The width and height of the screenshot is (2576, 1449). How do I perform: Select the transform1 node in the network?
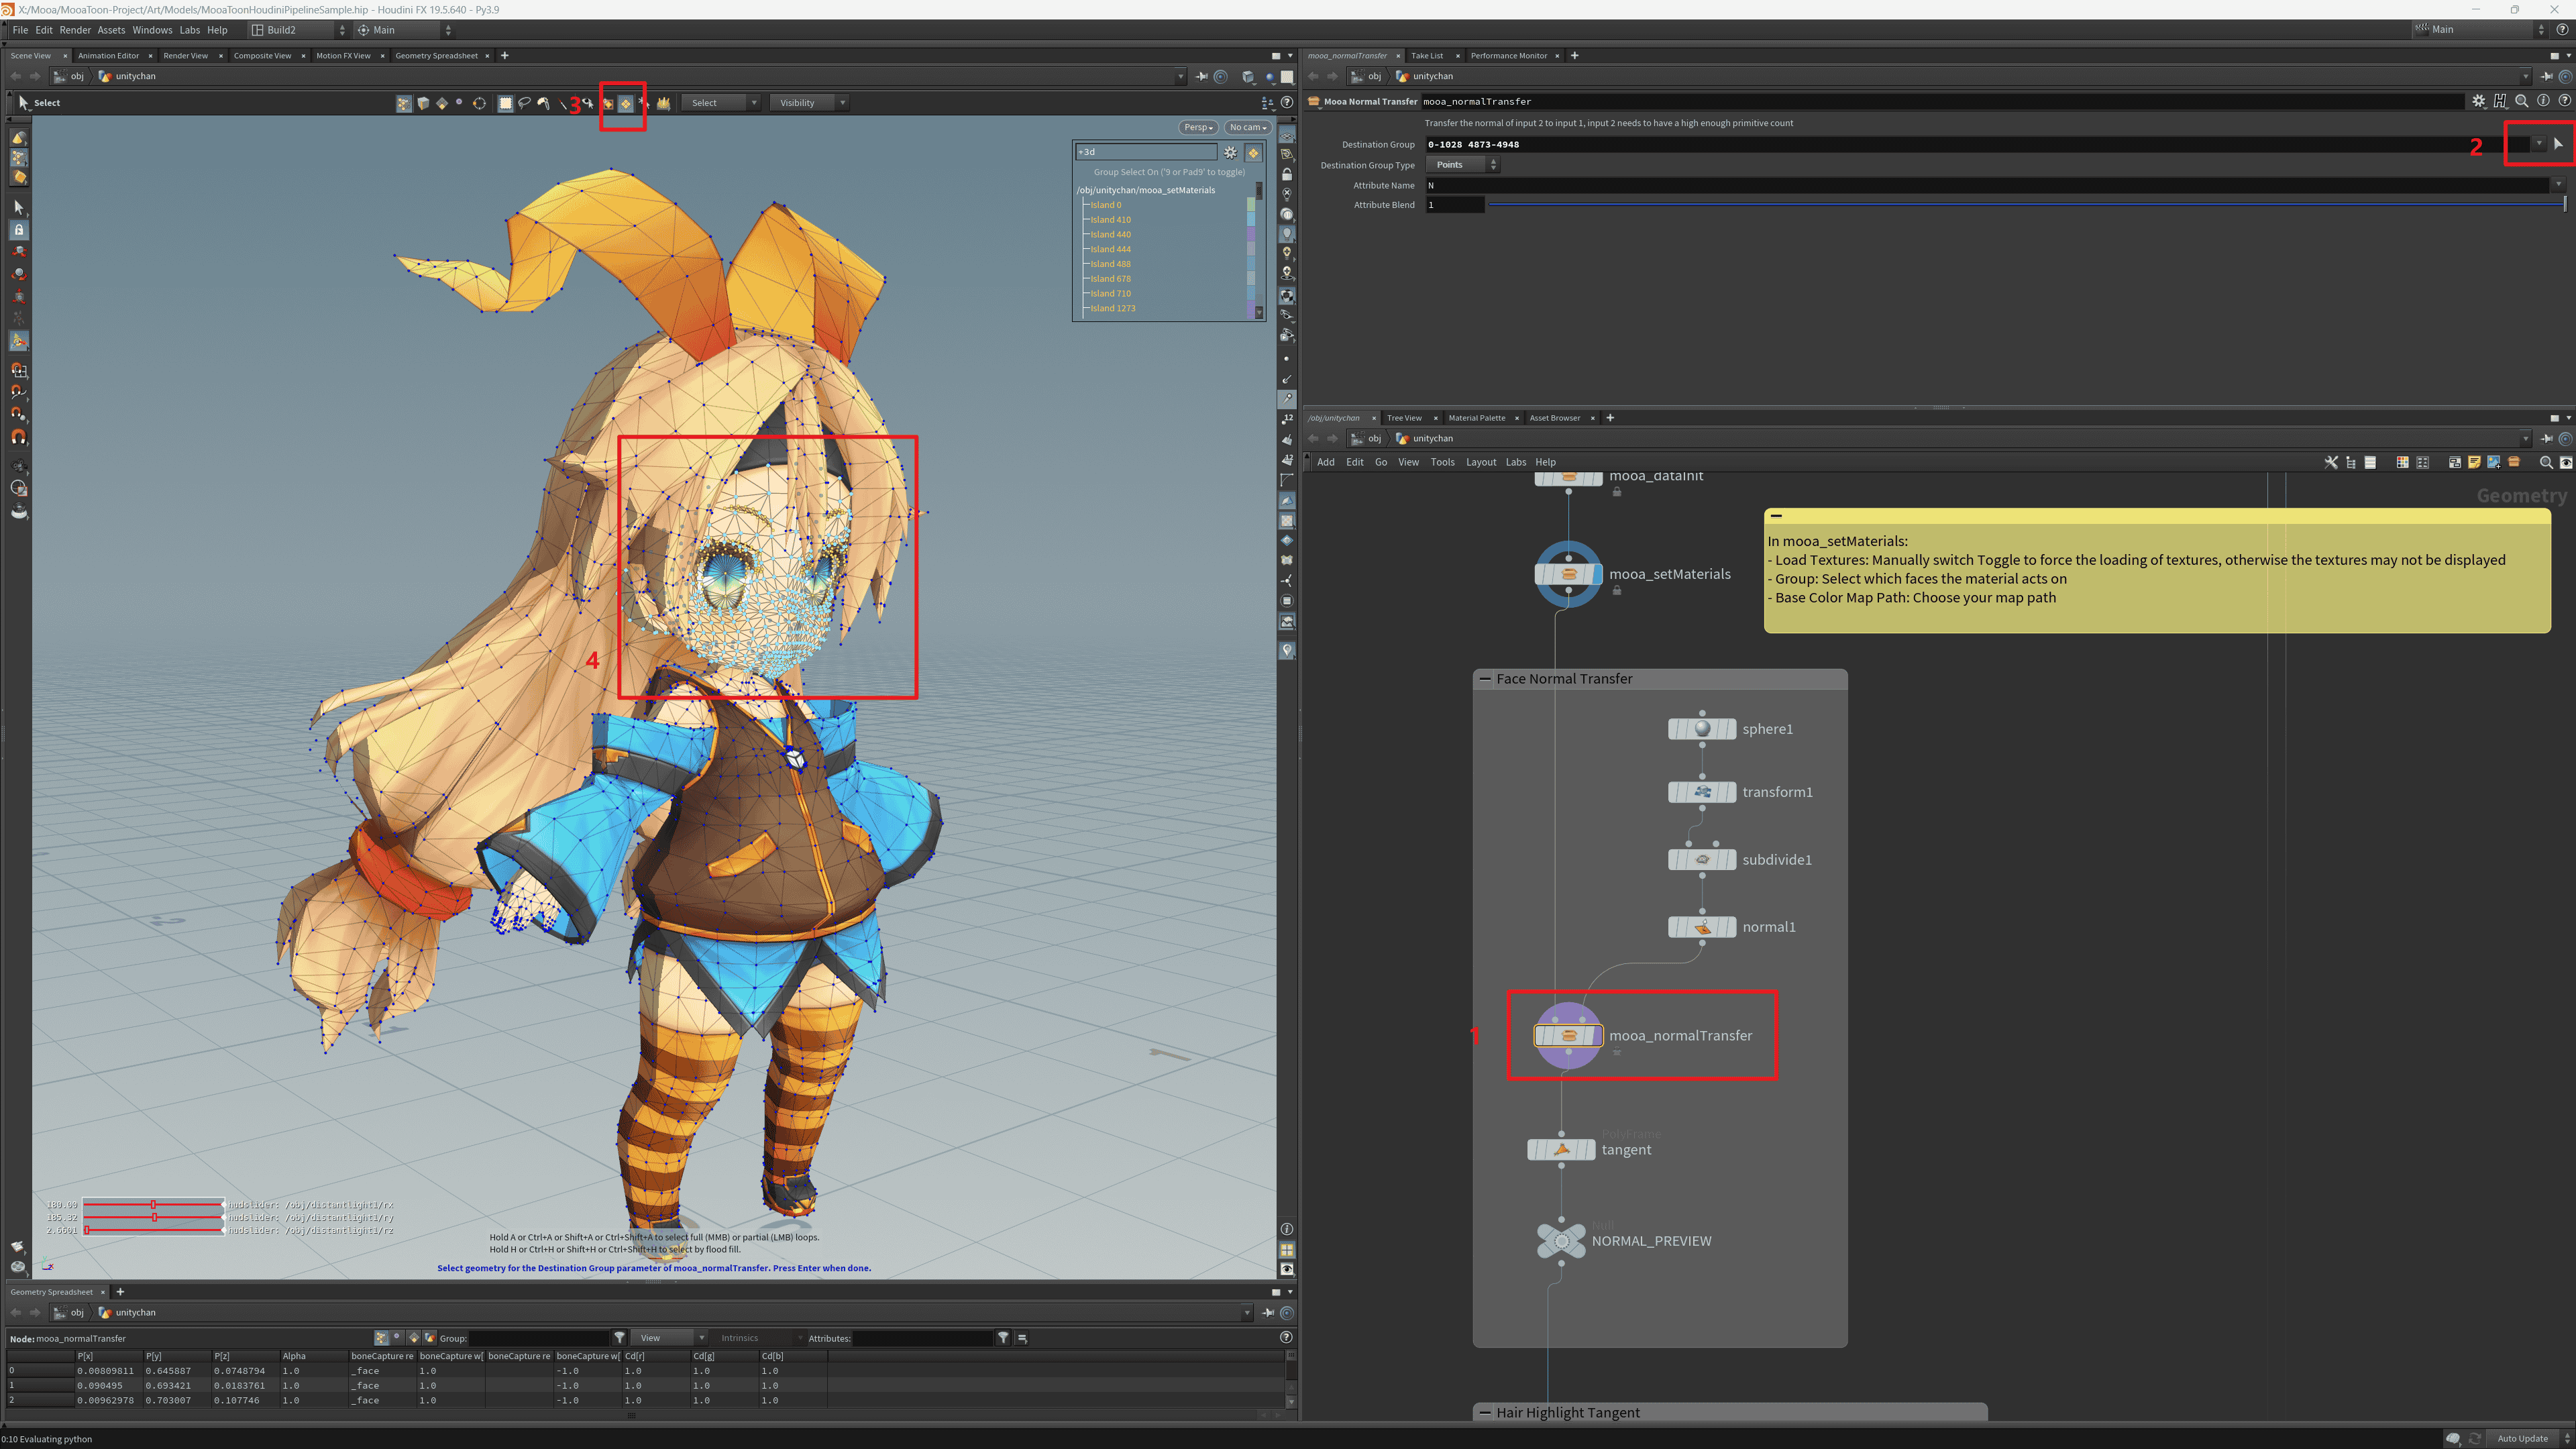coord(1702,792)
